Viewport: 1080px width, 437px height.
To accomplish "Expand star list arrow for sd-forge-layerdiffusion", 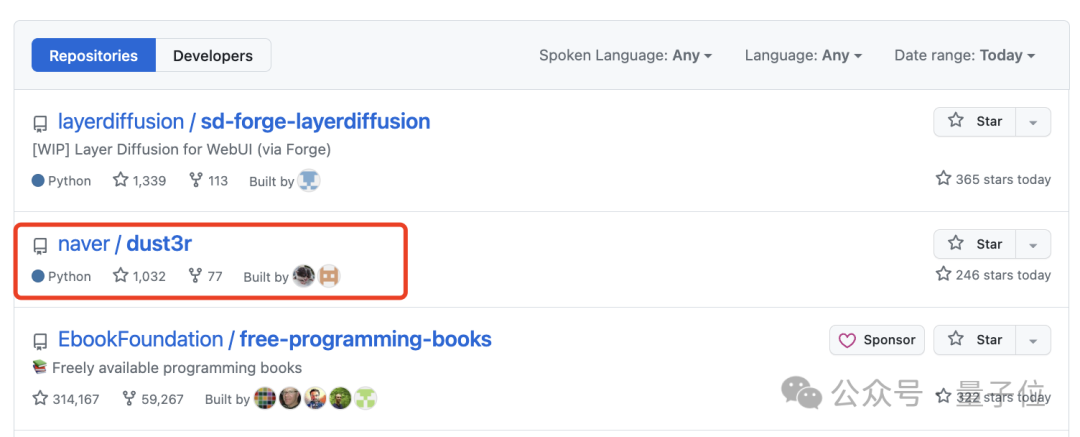I will 1033,121.
